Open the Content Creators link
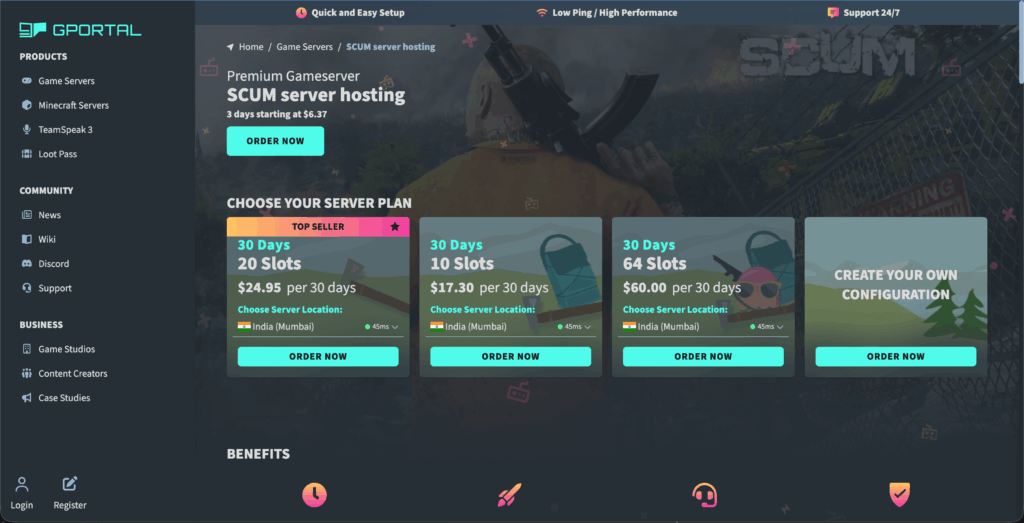Image resolution: width=1024 pixels, height=523 pixels. 73,373
